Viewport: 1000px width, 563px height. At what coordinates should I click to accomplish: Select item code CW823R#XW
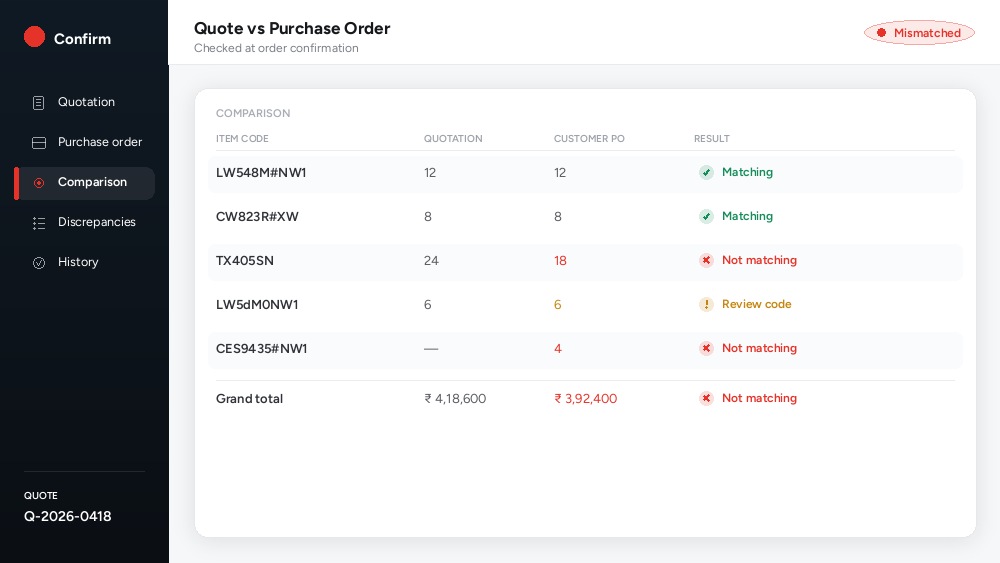257,217
